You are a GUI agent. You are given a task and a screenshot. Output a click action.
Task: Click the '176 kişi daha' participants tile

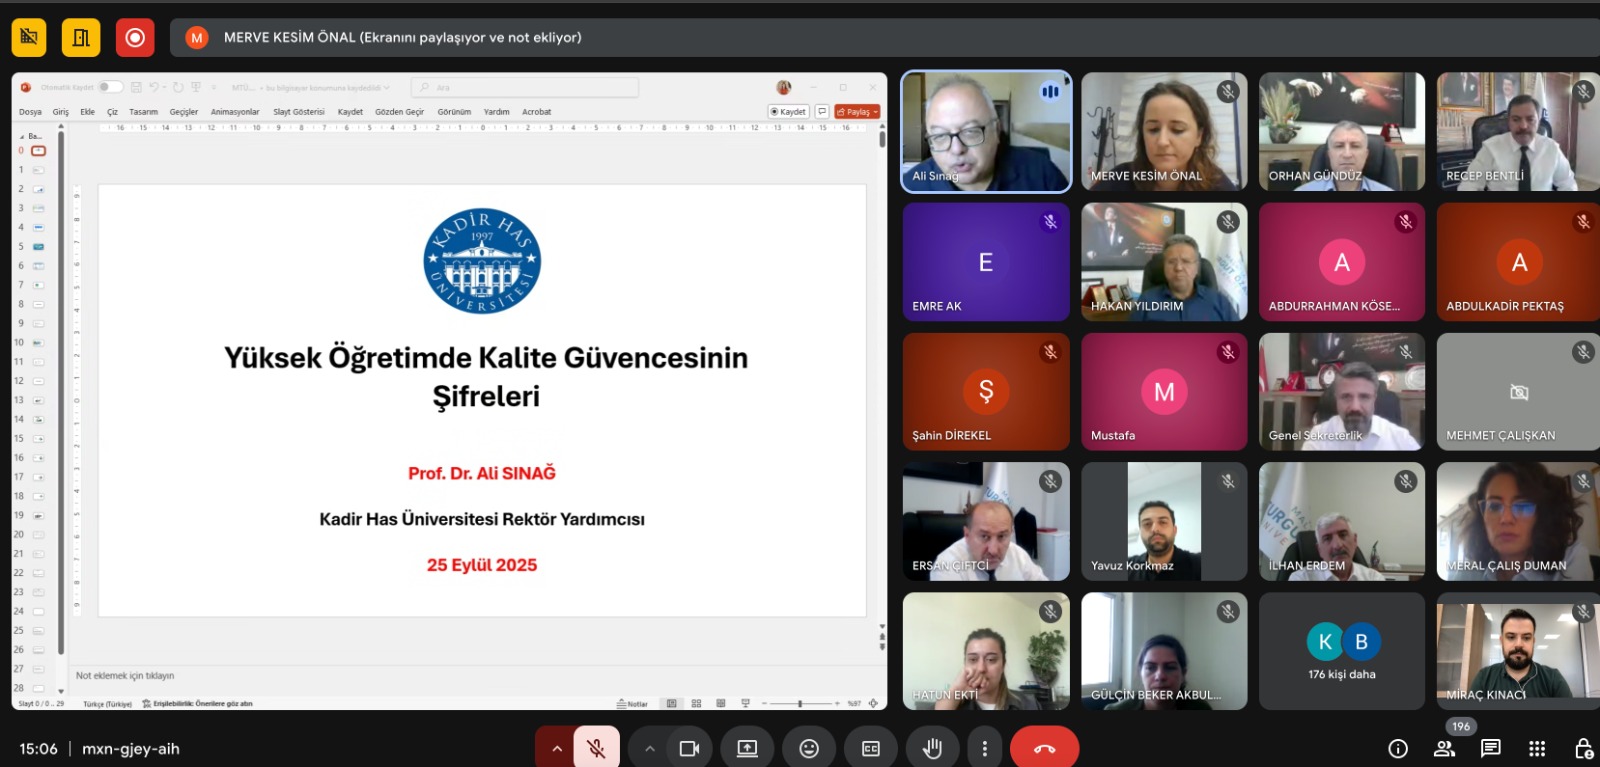point(1341,651)
